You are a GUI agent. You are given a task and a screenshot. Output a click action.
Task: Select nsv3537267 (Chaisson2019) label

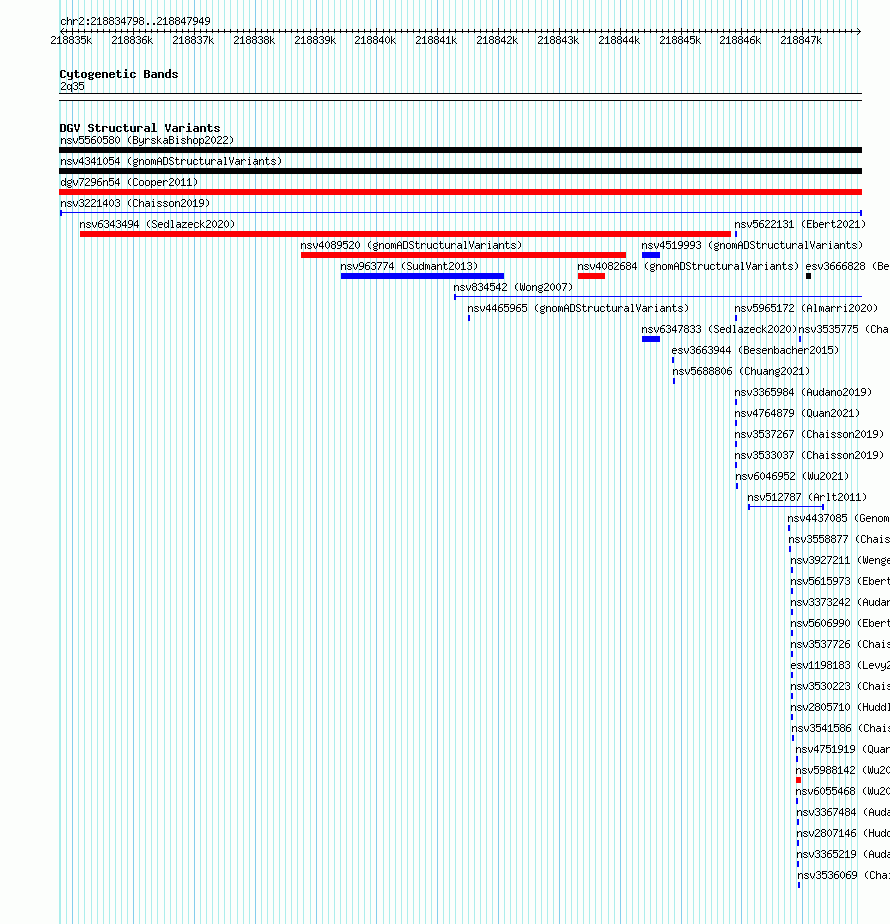(x=809, y=434)
